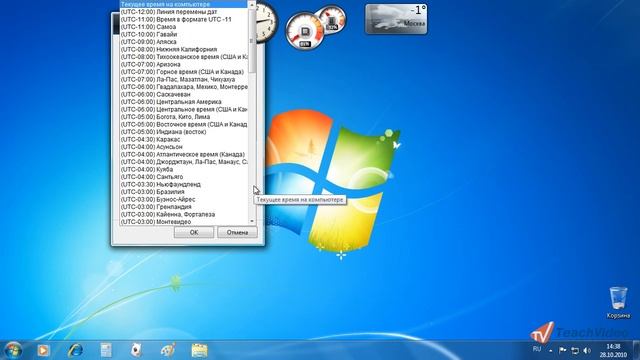Launch Windows Media Player from taskbar
This screenshot has width=640, height=360.
point(43,350)
